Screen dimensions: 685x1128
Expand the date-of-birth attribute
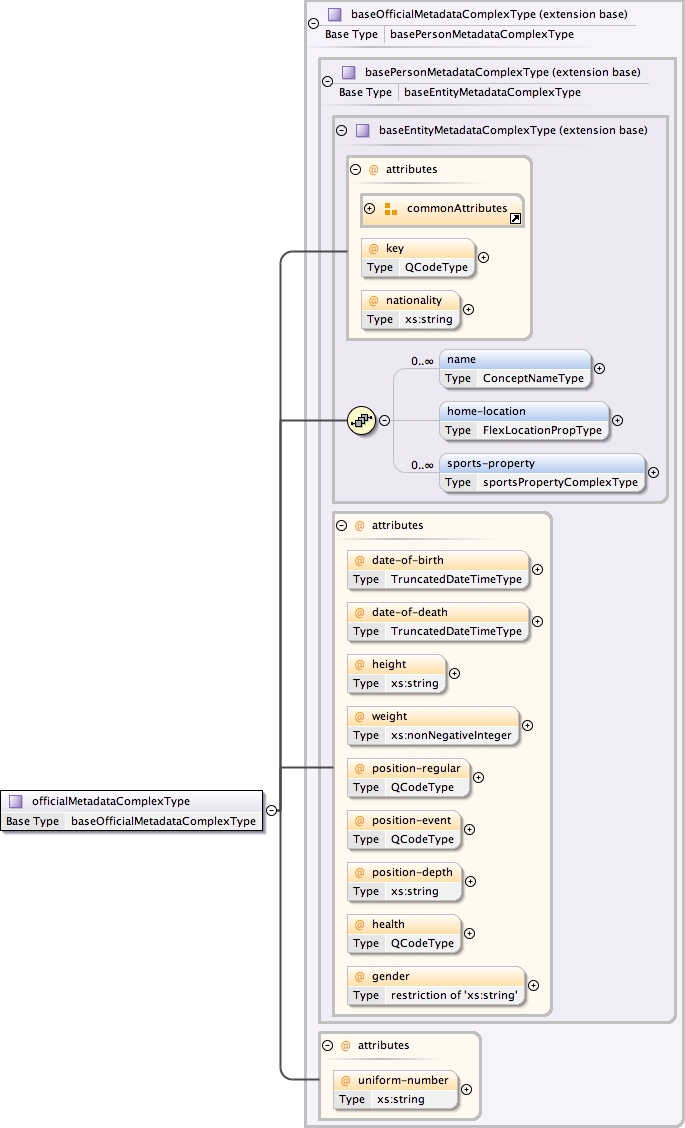(x=537, y=569)
